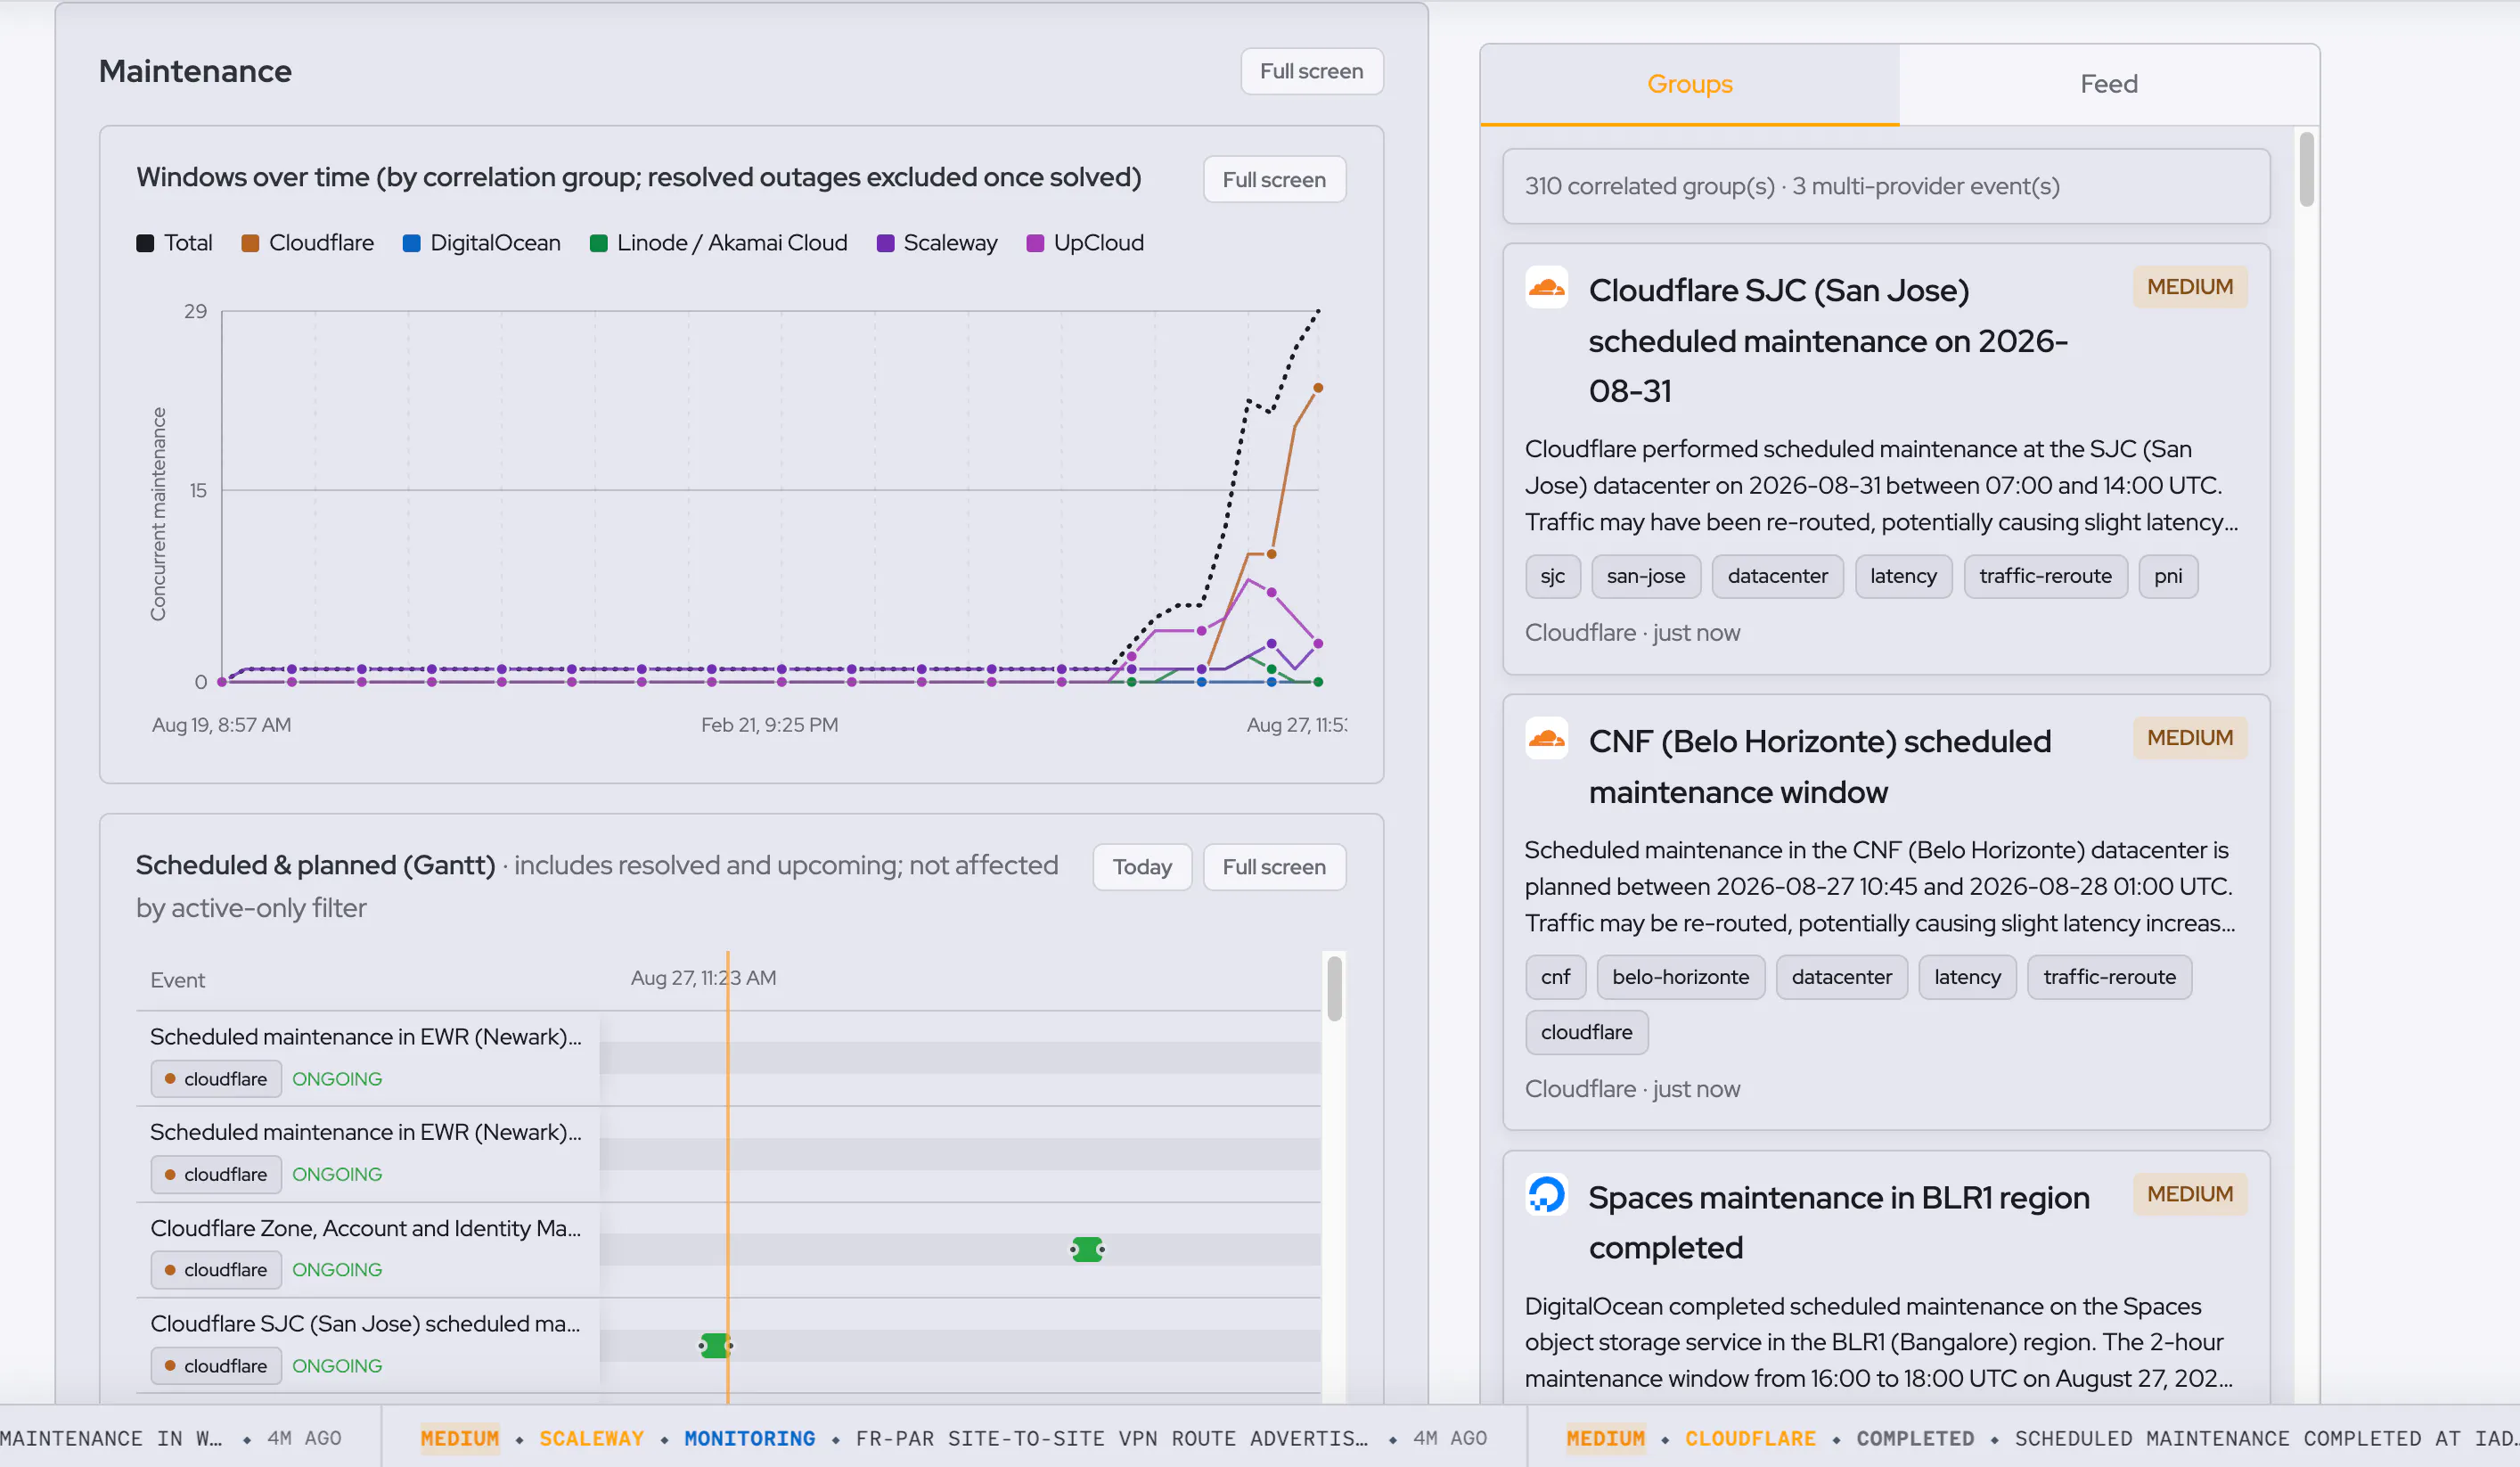Select the Cloudflare SJC scheduled maintenance Gantt row

[728, 1346]
